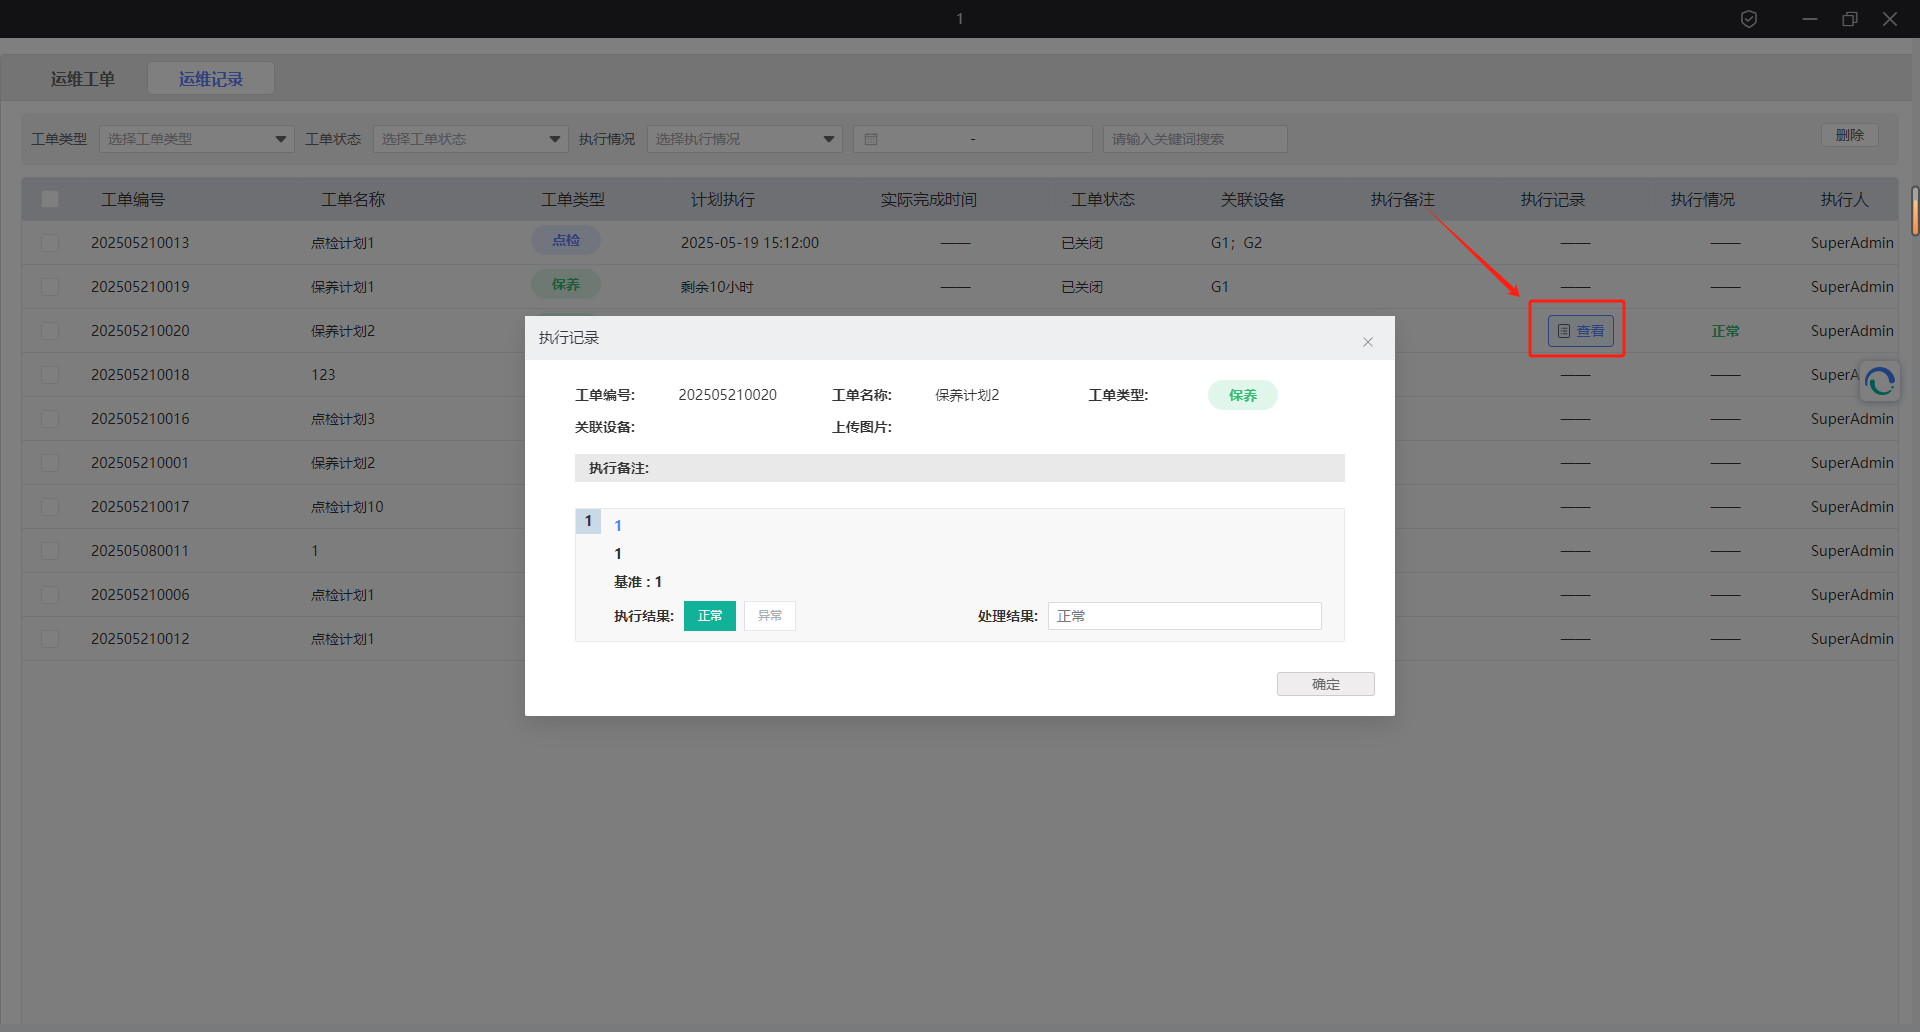Close the 执行记录 dialog with X icon
The image size is (1920, 1032).
(1367, 342)
